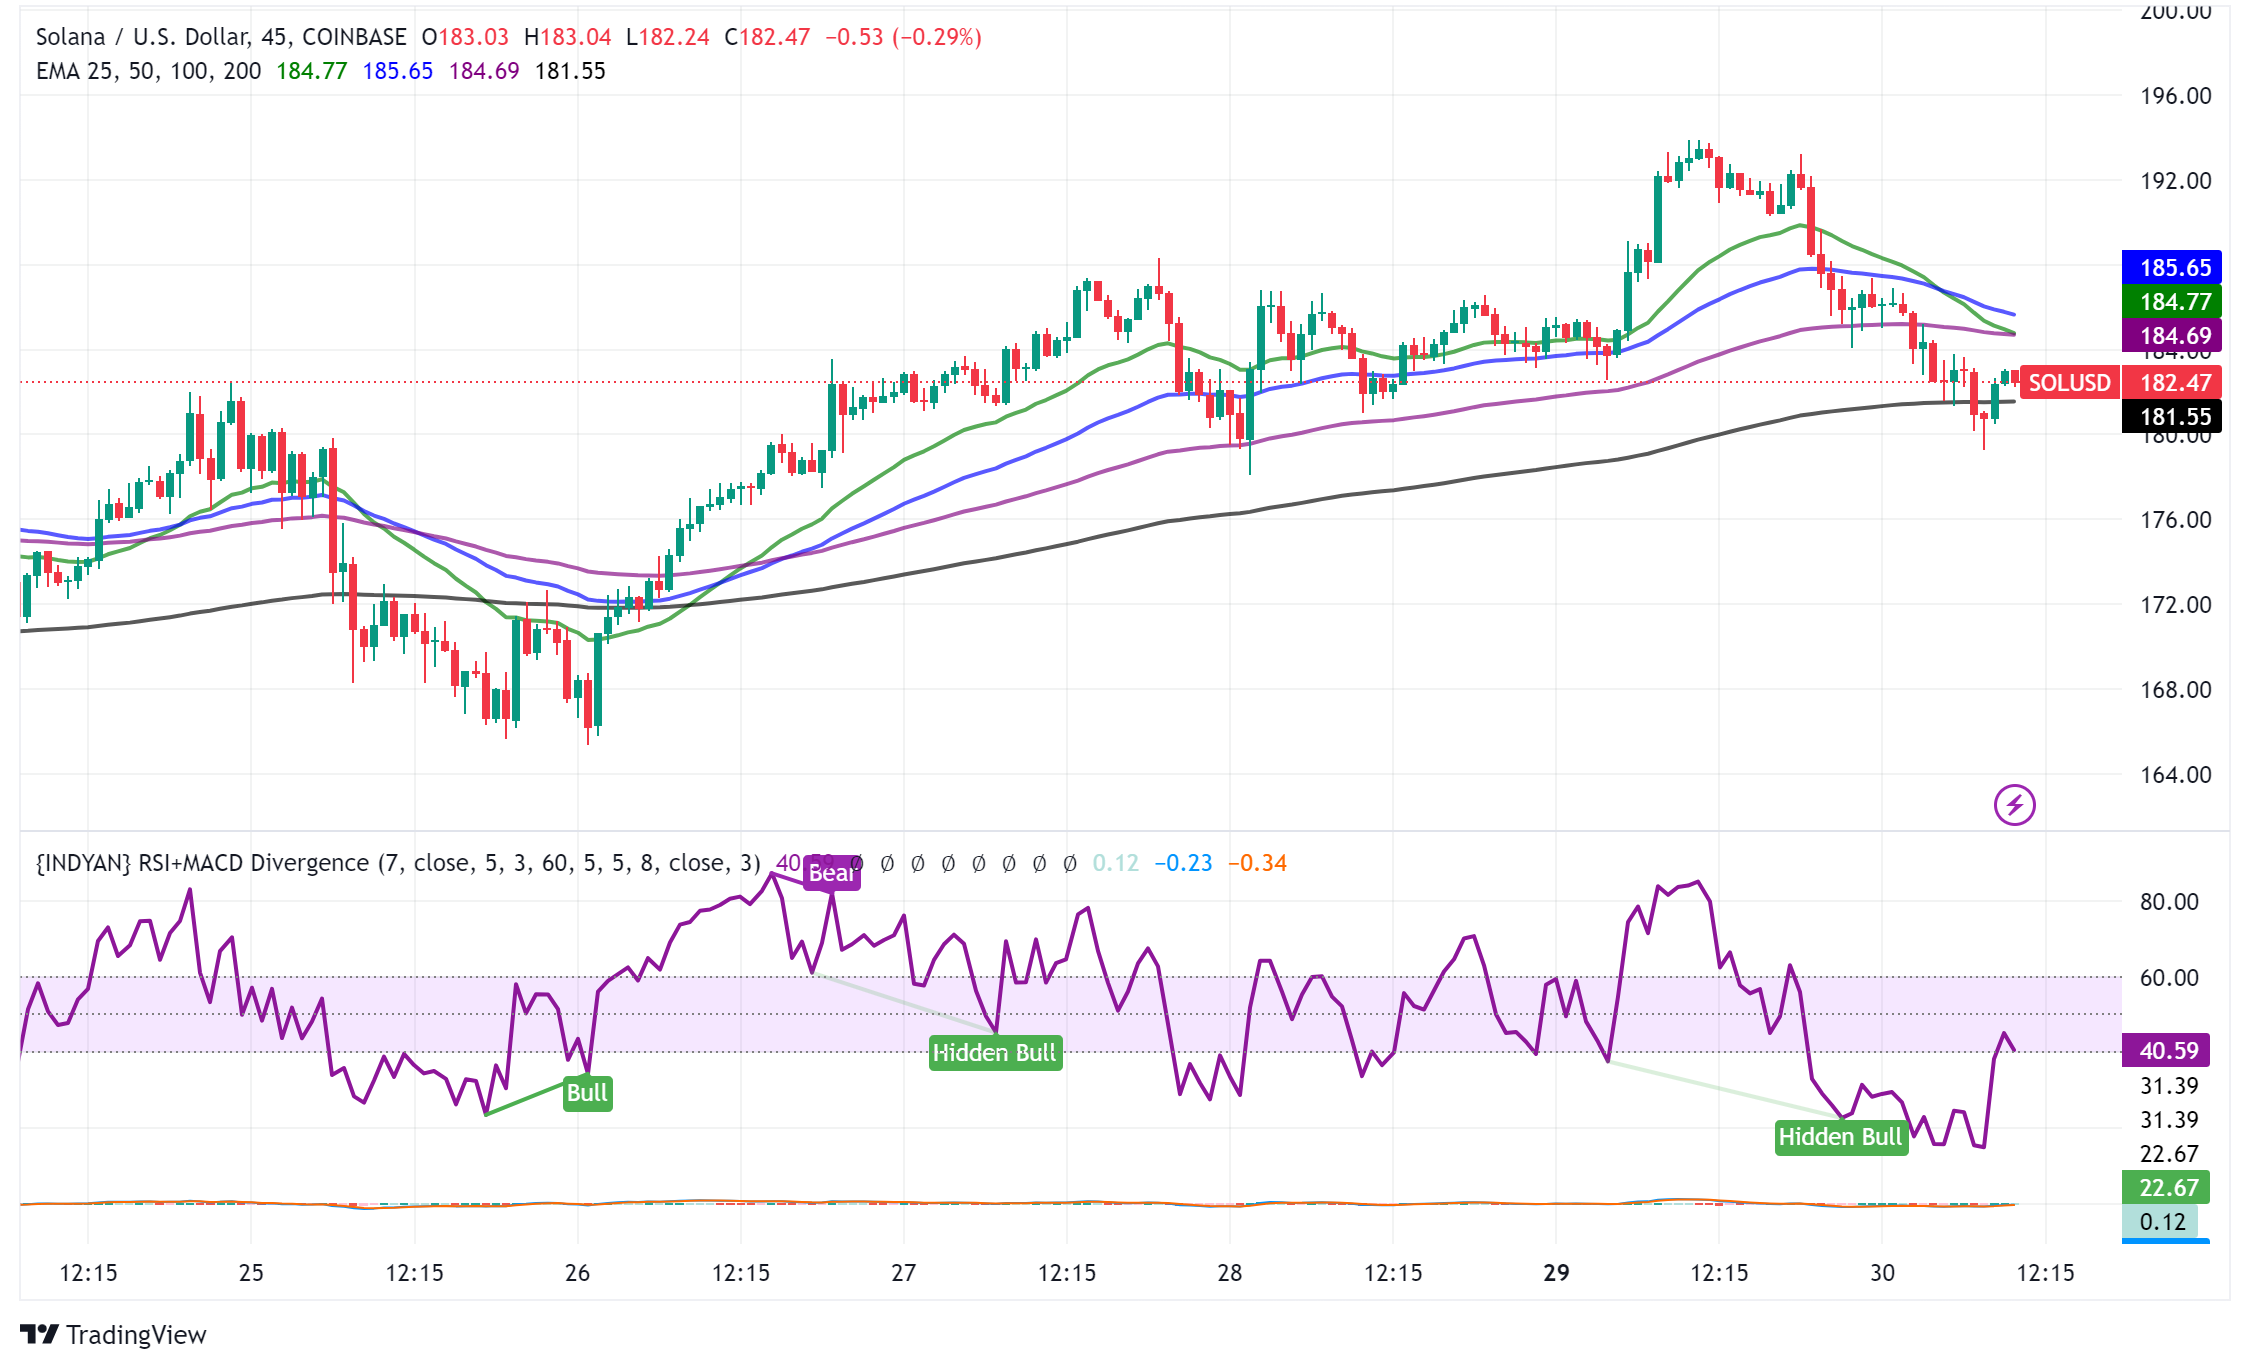The height and width of the screenshot is (1370, 2250).
Task: Click the purple 40.59 RSI value label
Action: click(x=2168, y=1051)
